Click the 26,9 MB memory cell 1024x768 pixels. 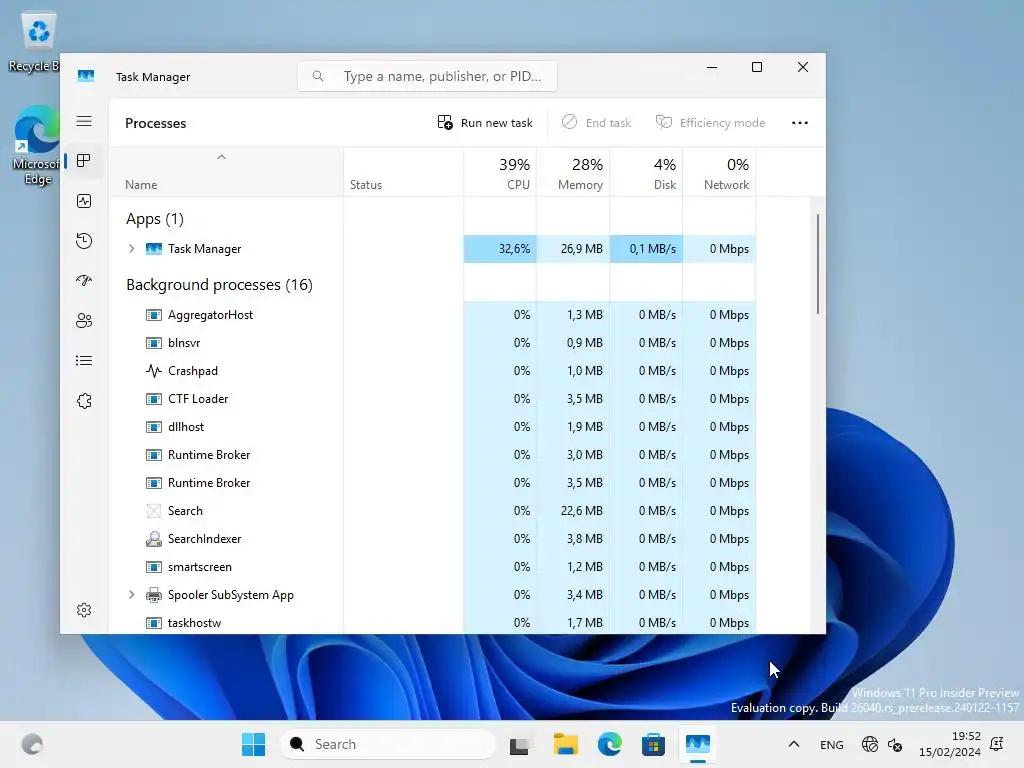pos(573,249)
